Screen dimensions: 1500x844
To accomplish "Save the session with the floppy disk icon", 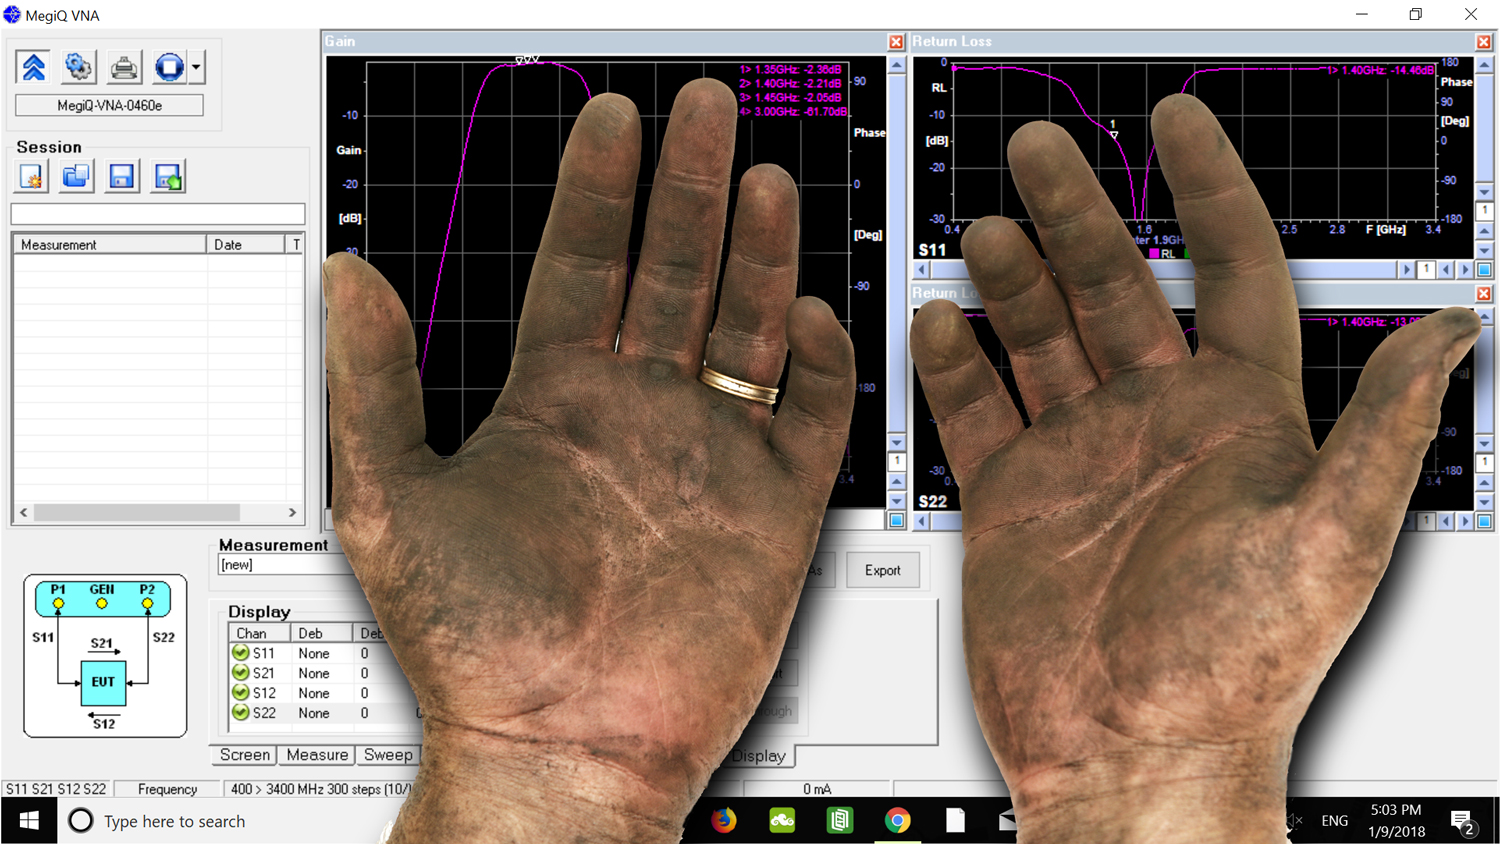I will point(121,176).
